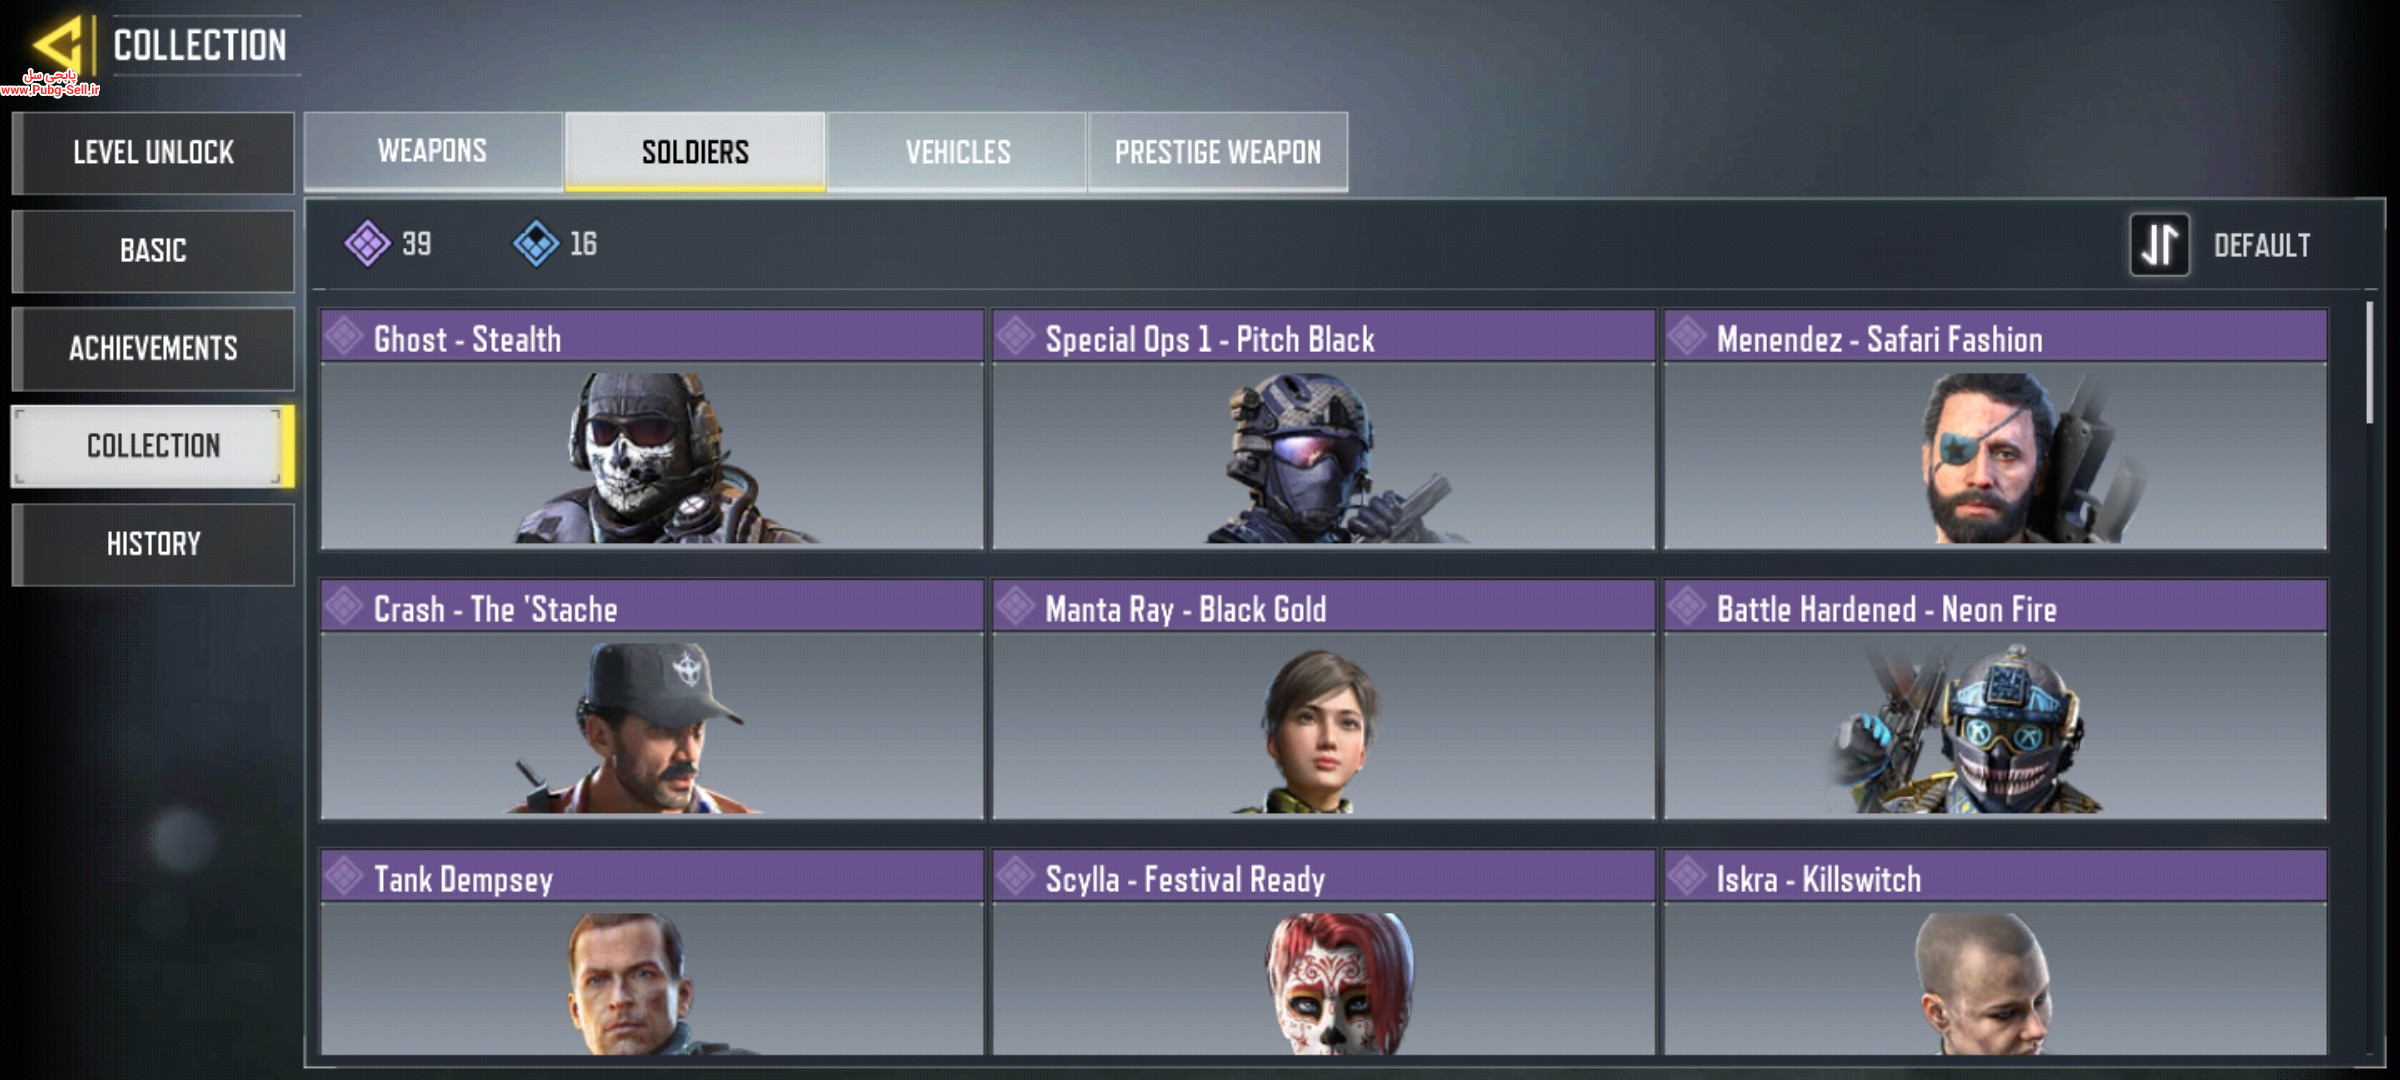Image resolution: width=2400 pixels, height=1080 pixels.
Task: Click diamond icon beside Manta Ray - Black Gold
Action: [x=1015, y=606]
